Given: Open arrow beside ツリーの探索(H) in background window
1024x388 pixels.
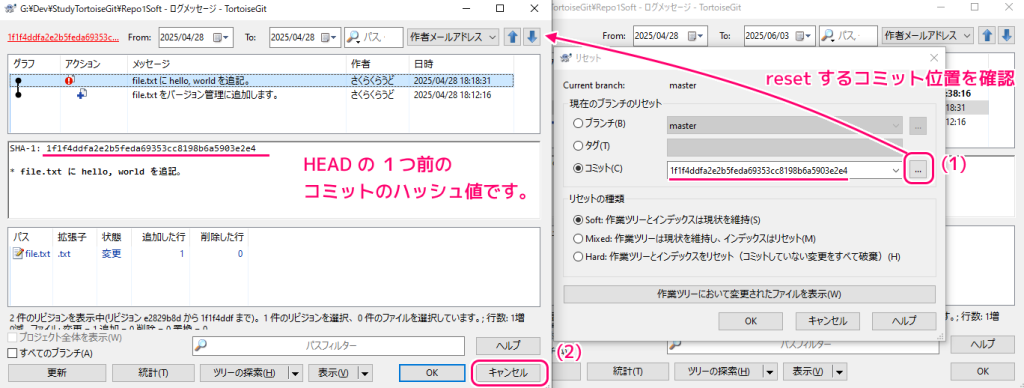Looking at the screenshot, I should tap(770, 372).
